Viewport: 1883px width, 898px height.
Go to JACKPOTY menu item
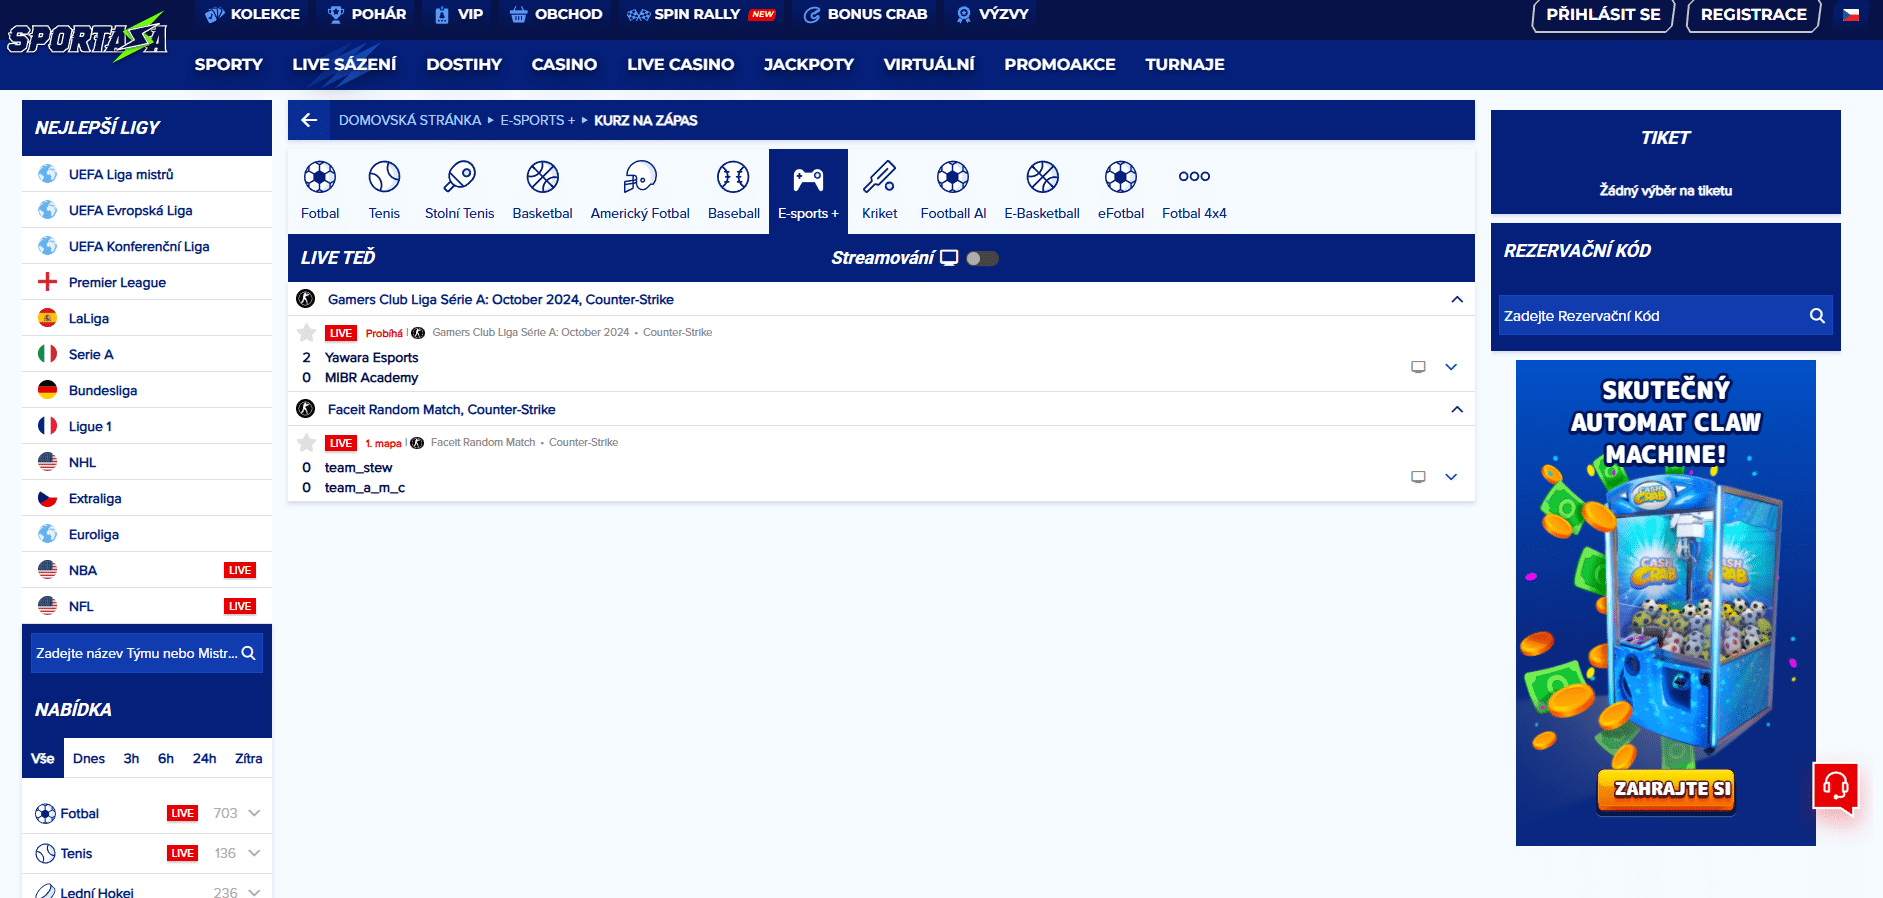pyautogui.click(x=809, y=64)
